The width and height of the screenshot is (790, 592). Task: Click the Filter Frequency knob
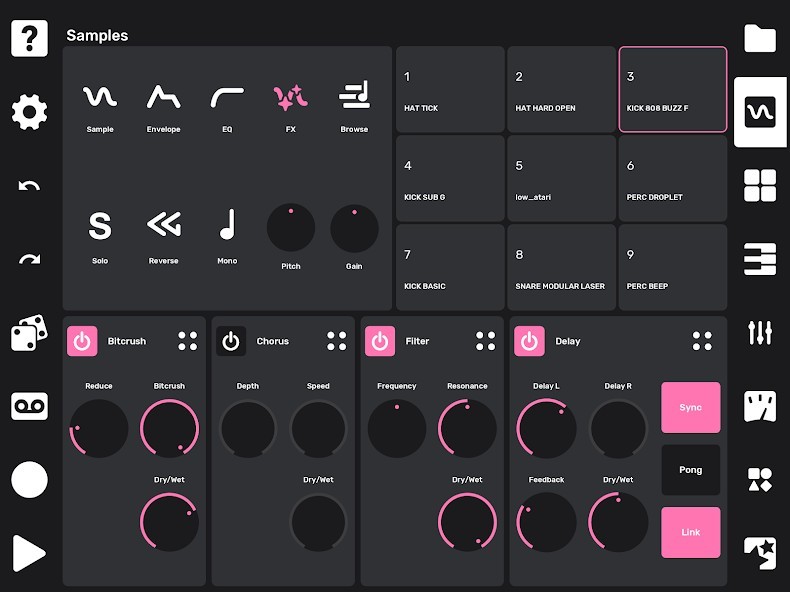397,429
